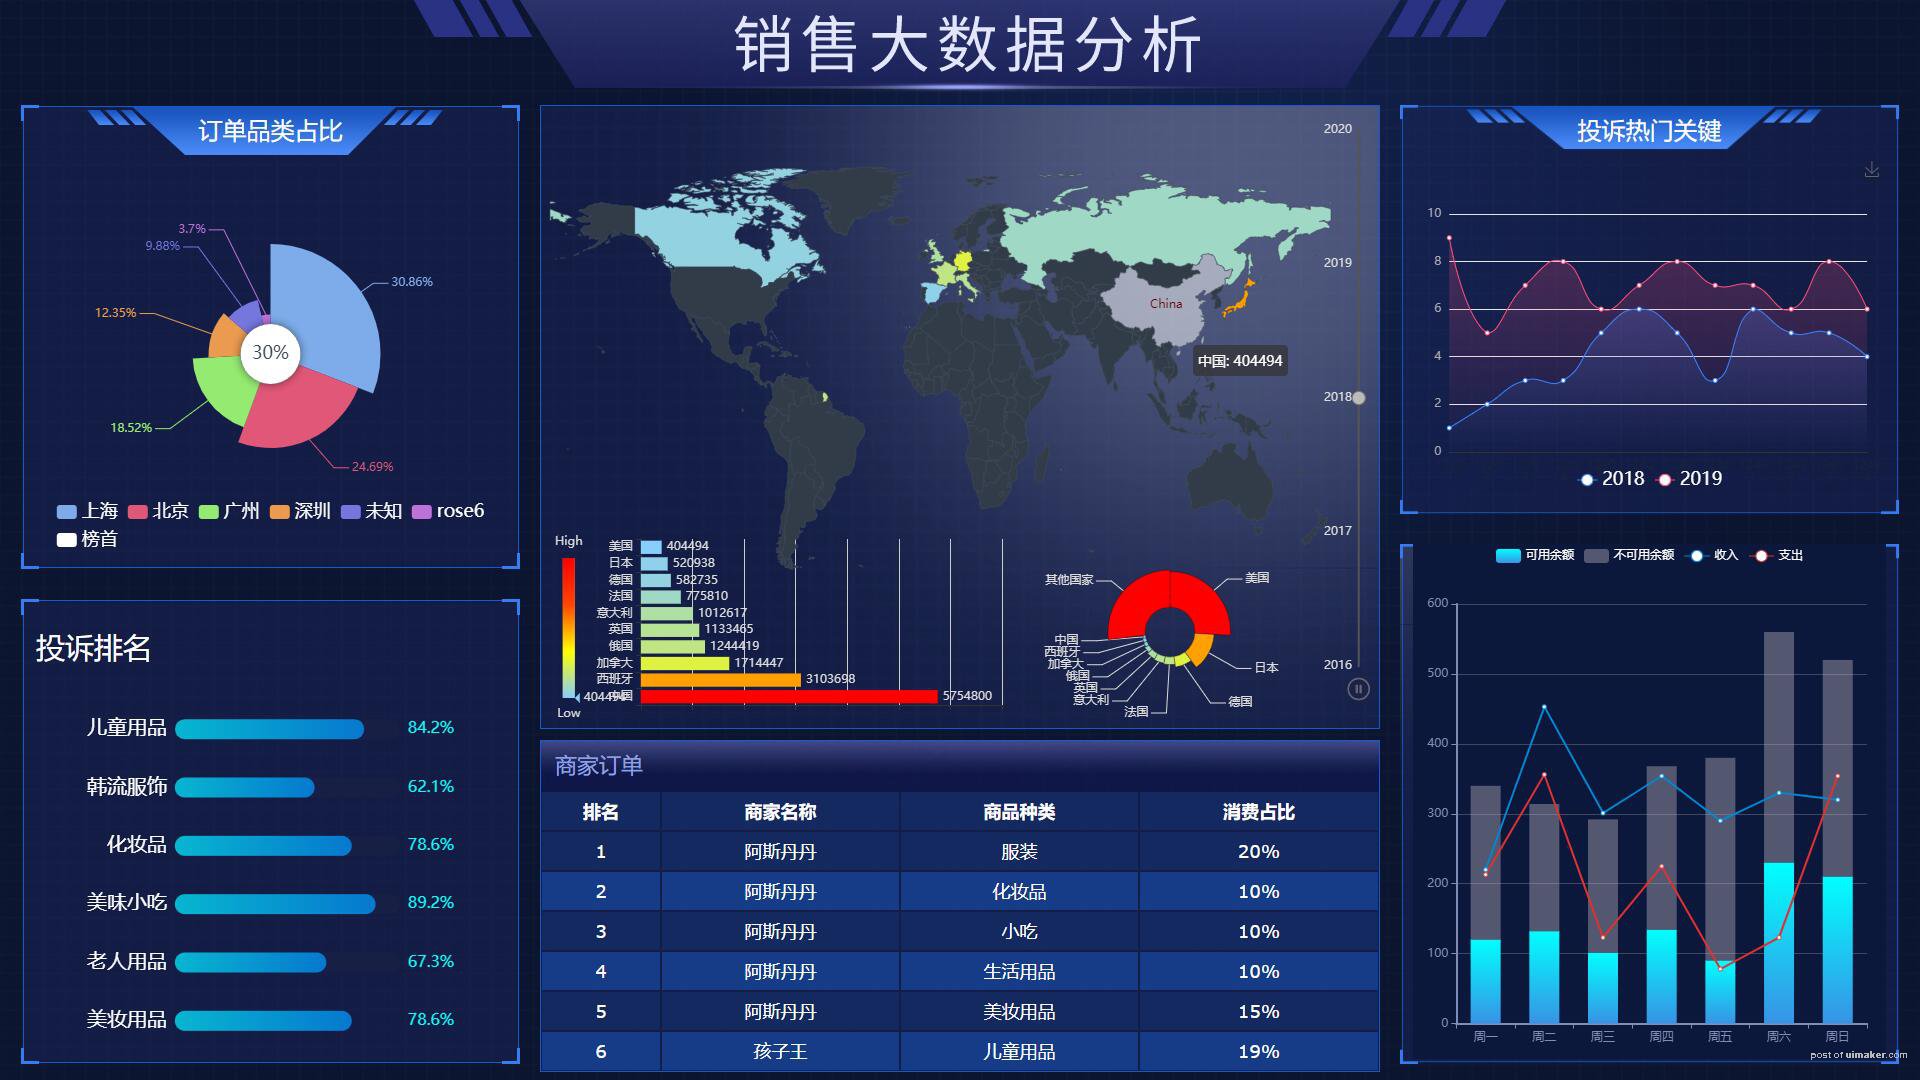This screenshot has width=1920, height=1080.
Task: Select the 生活用品 category cell
Action: (1019, 972)
